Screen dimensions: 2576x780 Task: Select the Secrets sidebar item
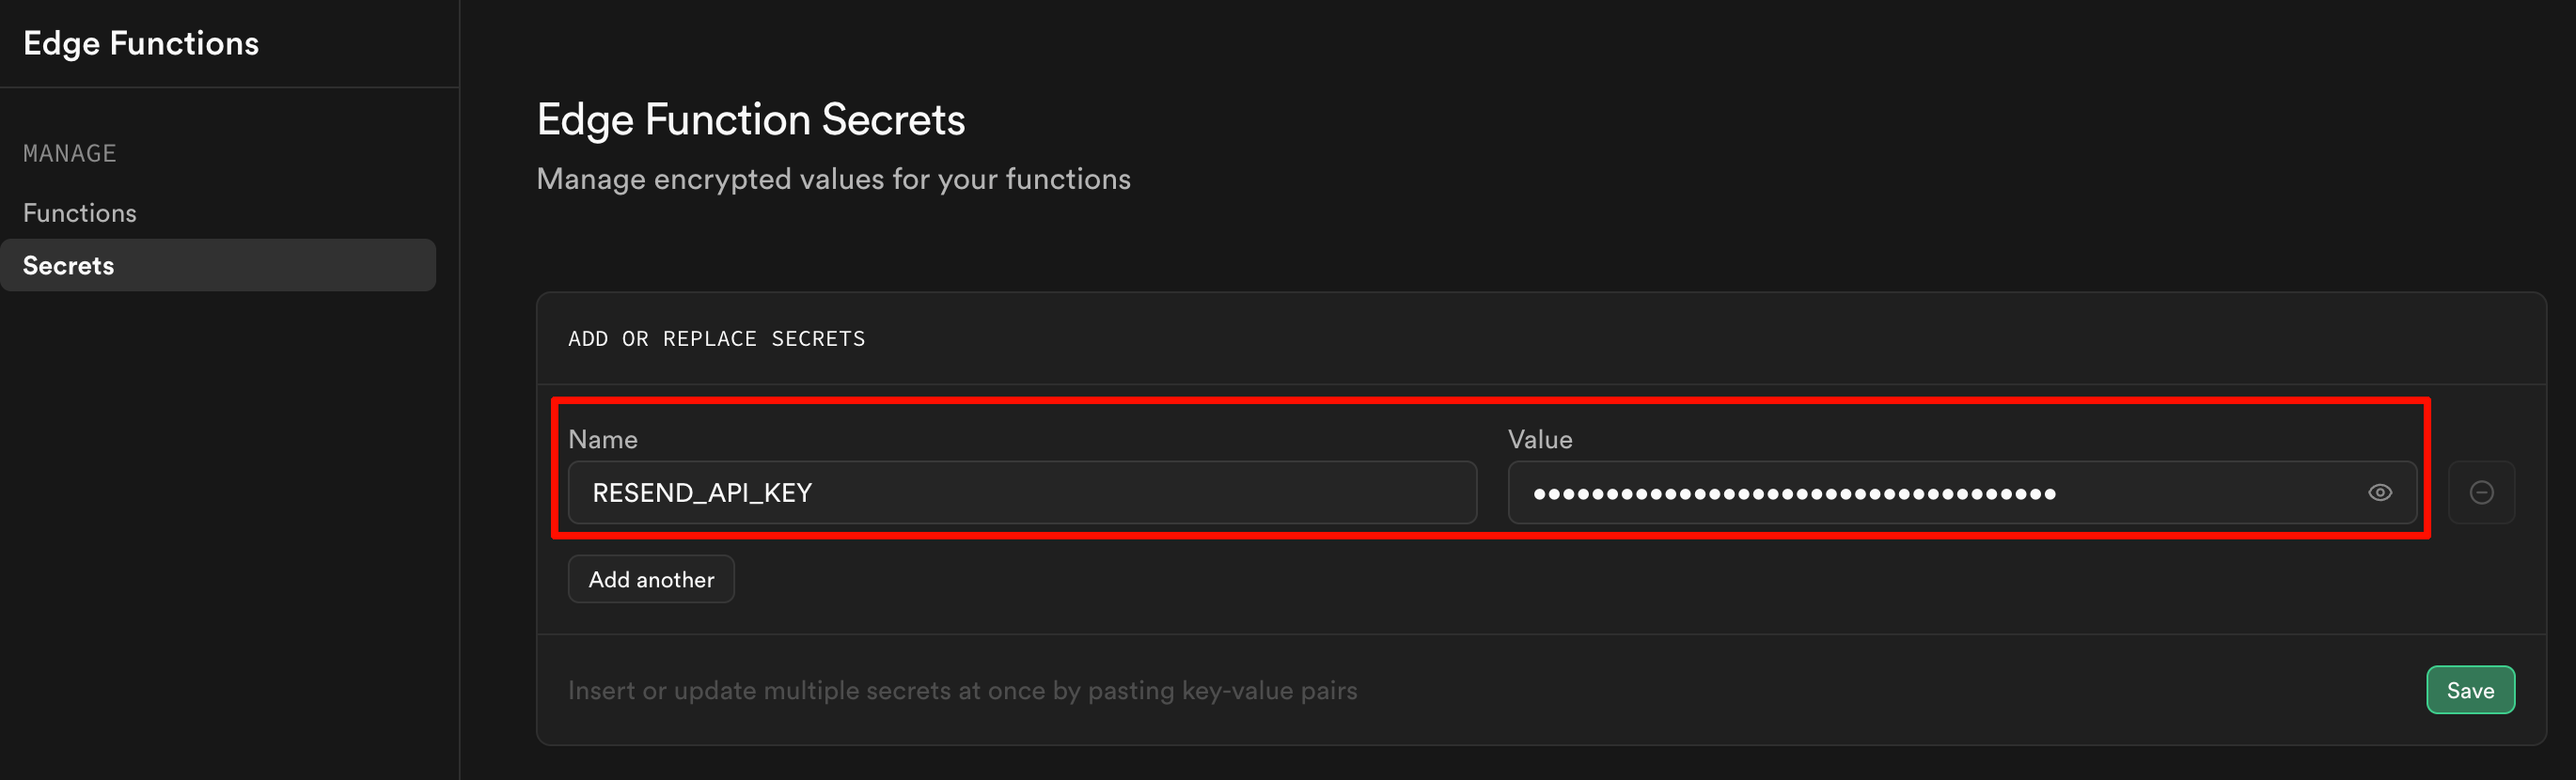point(69,265)
